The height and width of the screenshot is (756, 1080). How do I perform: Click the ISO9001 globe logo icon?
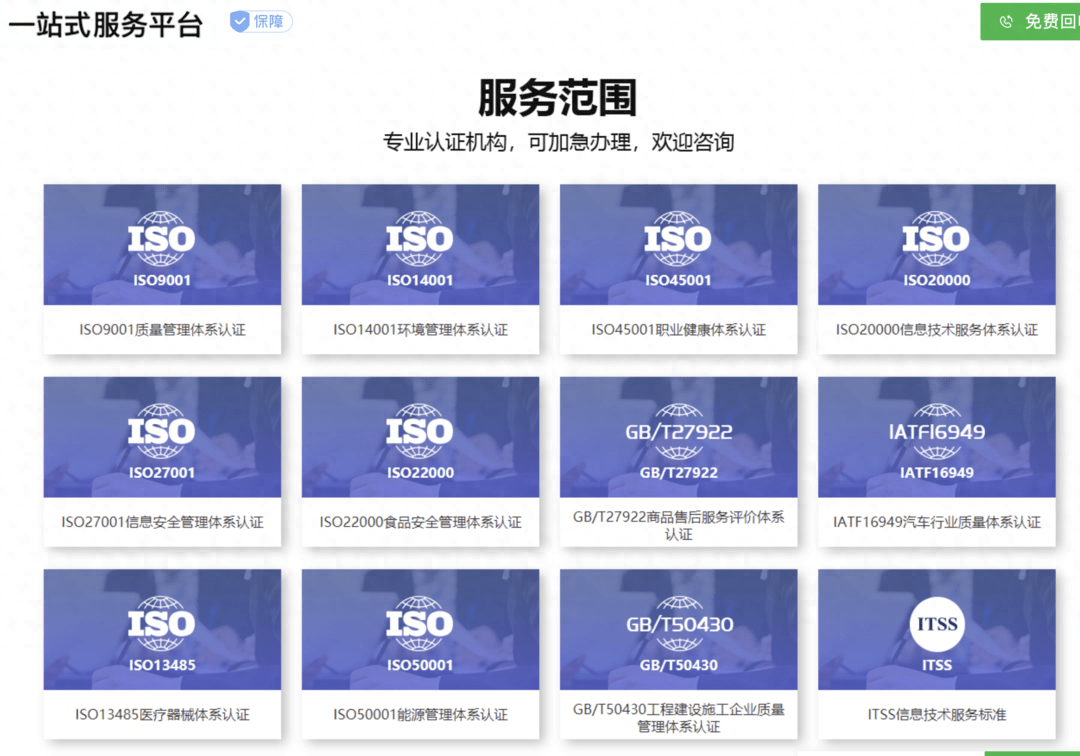click(162, 238)
